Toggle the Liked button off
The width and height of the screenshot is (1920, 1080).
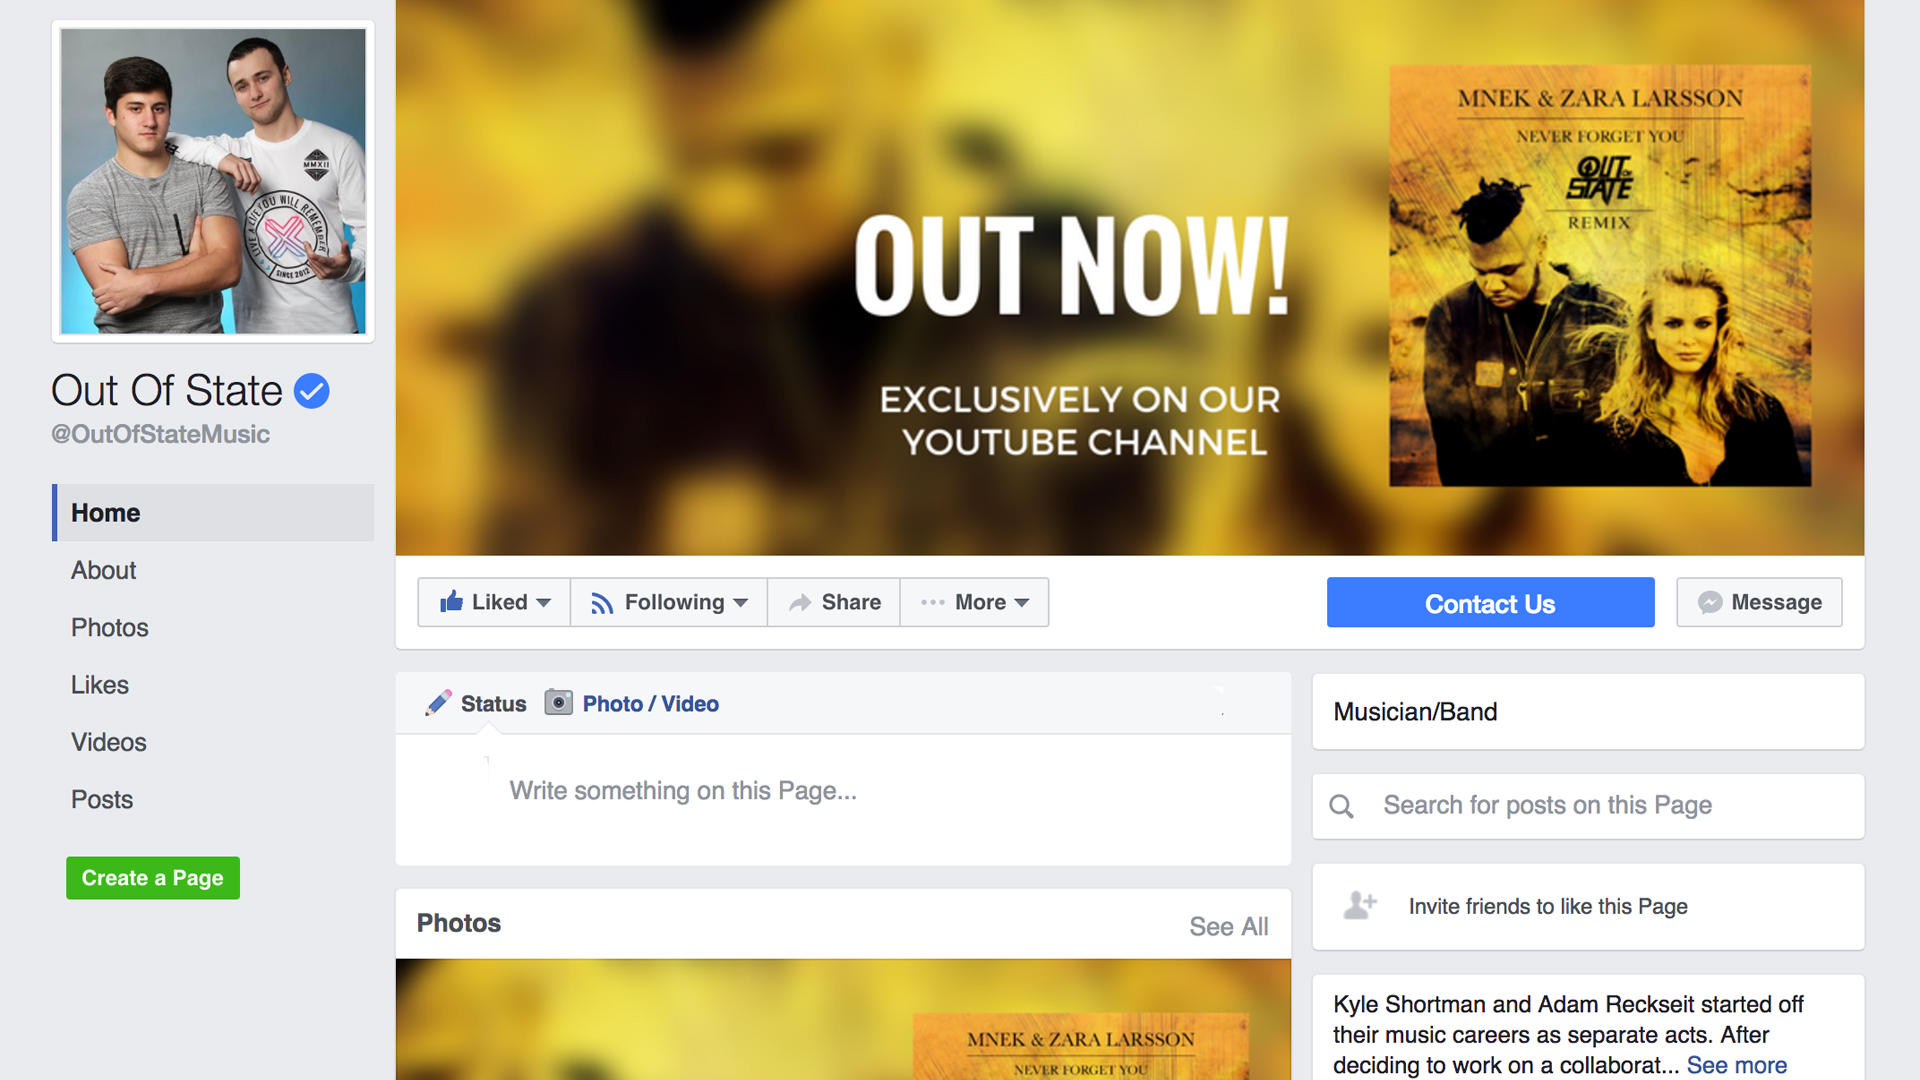click(494, 602)
